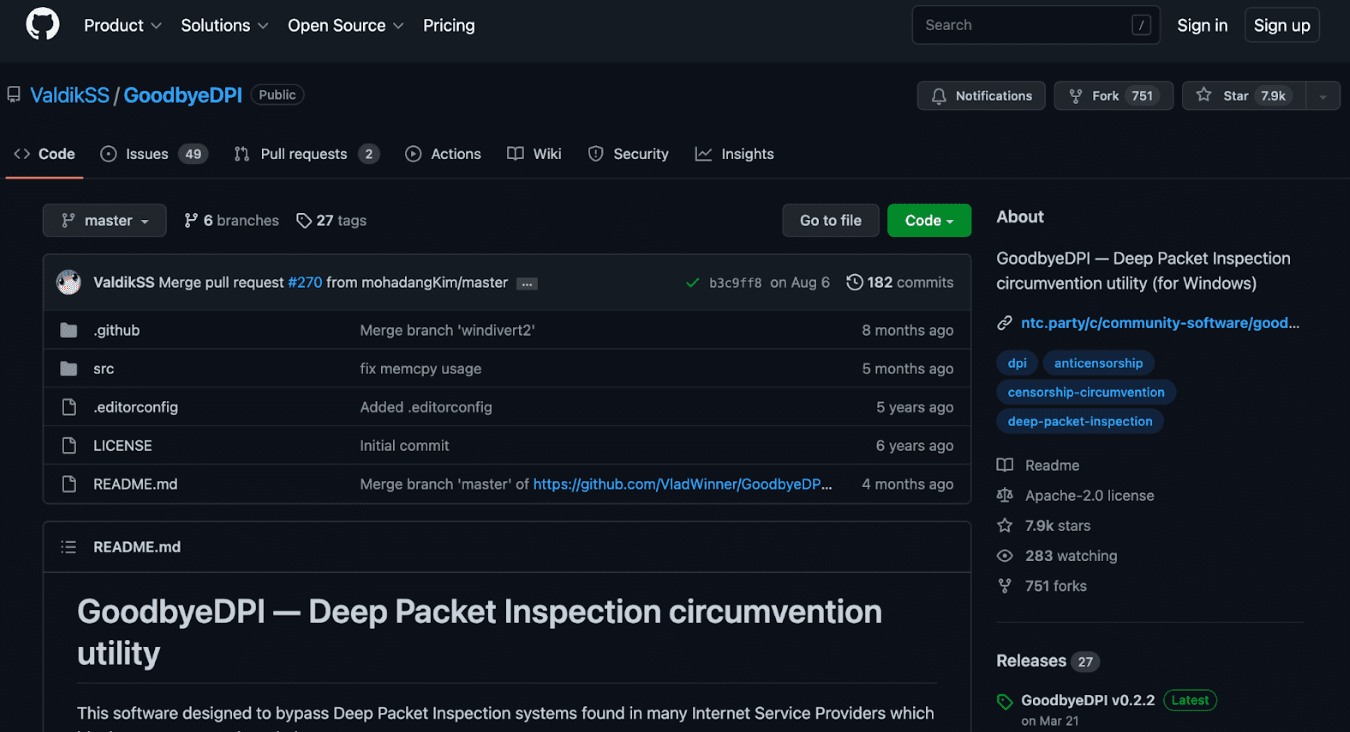Viewport: 1350px width, 732px height.
Task: Open the 6 branches link
Action: [x=231, y=220]
